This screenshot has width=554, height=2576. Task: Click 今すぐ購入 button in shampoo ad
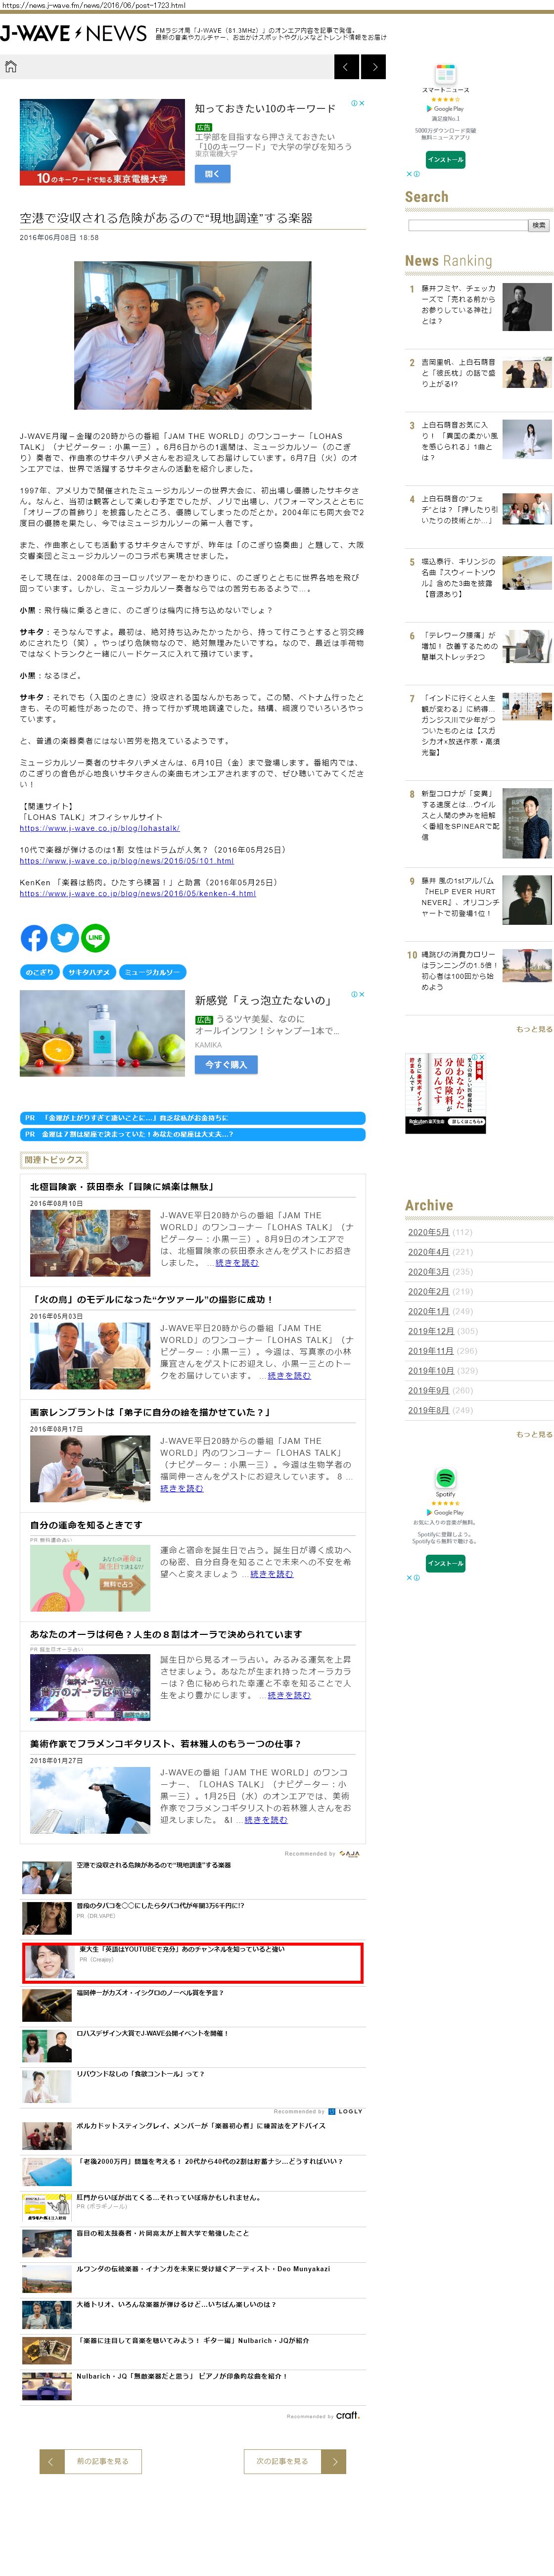pos(226,1064)
